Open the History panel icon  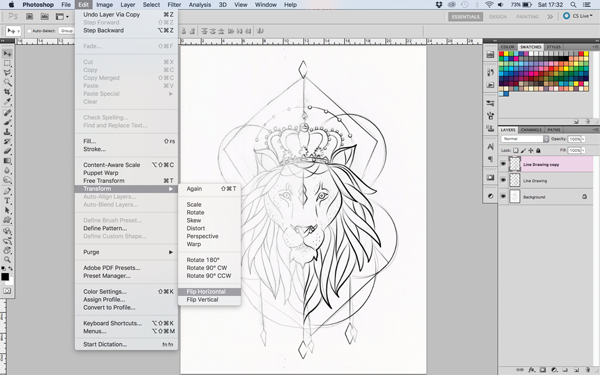click(x=490, y=72)
